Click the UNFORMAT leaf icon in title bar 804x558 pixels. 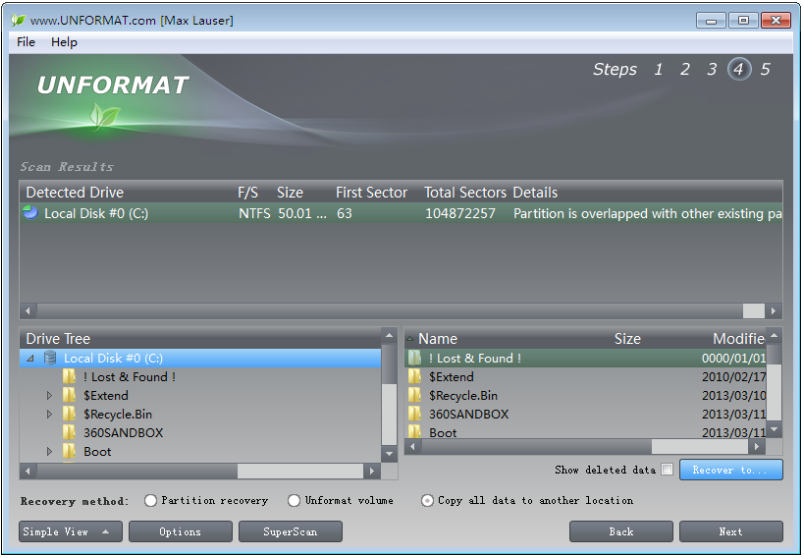point(18,21)
